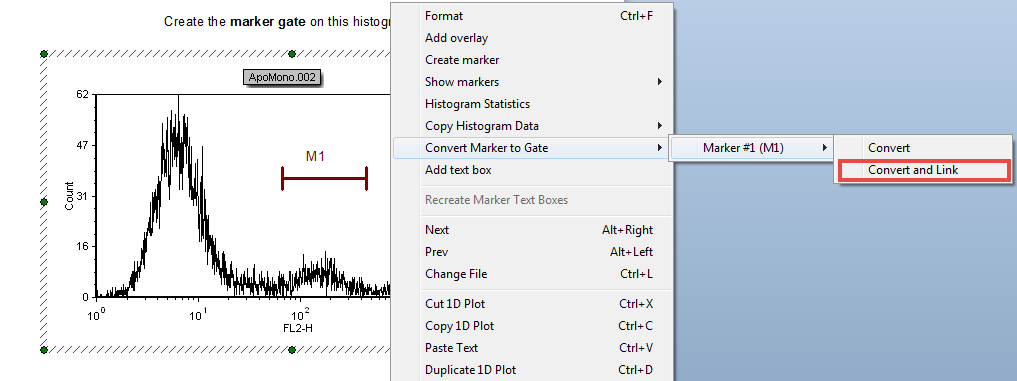This screenshot has height=381, width=1017.
Task: Click the bottom-center plot selection handle
Action: pos(292,350)
